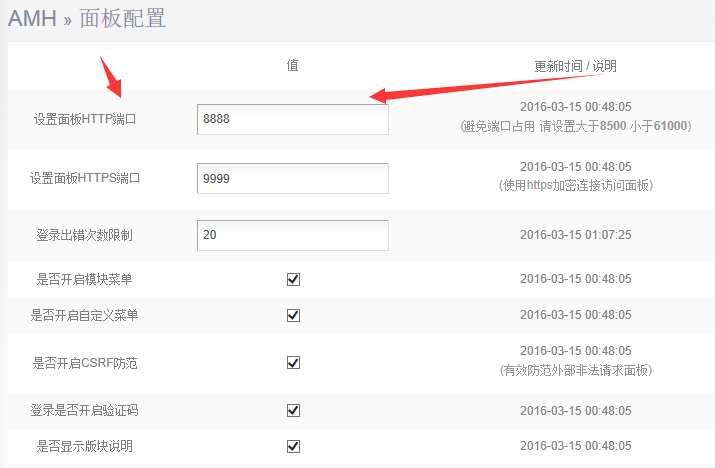The image size is (715, 468).
Task: Disable the 是否开启CSRF防范 checkbox
Action: (293, 362)
